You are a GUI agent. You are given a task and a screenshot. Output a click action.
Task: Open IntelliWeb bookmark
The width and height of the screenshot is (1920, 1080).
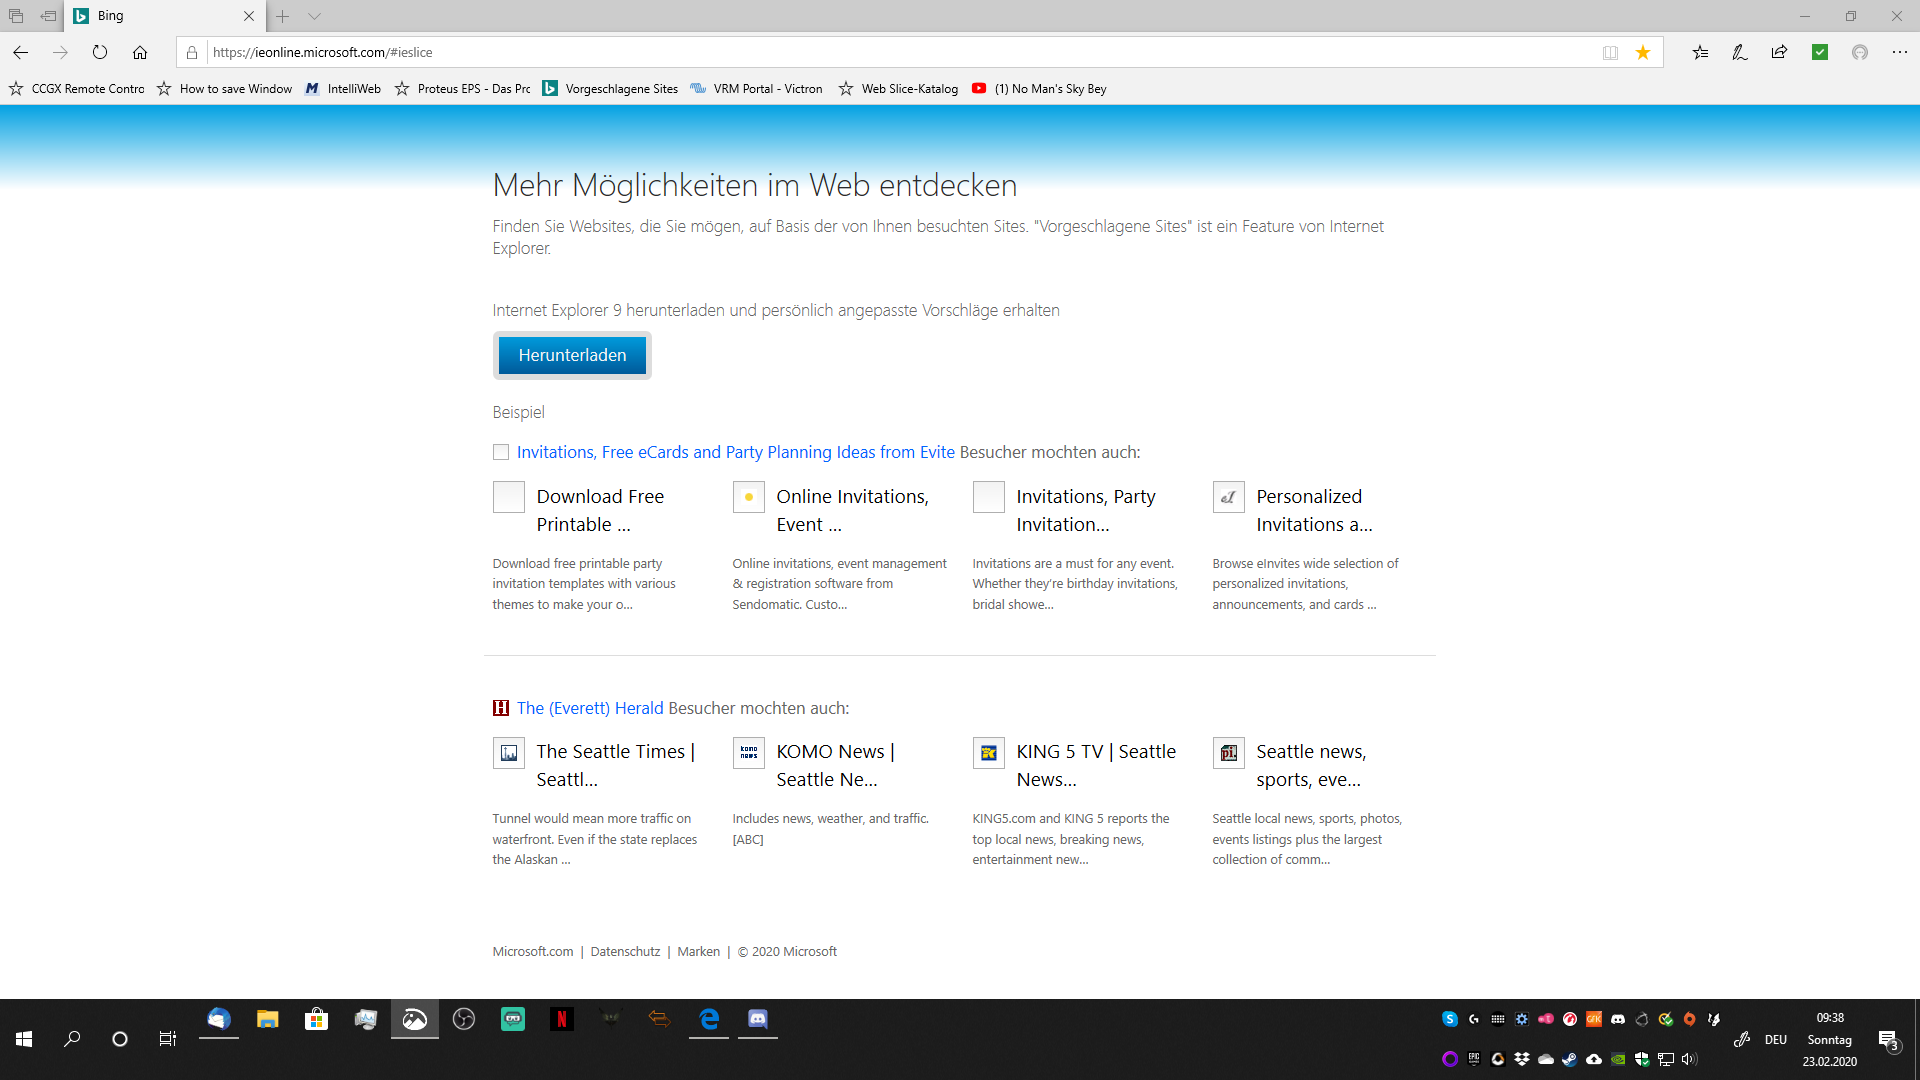343,89
